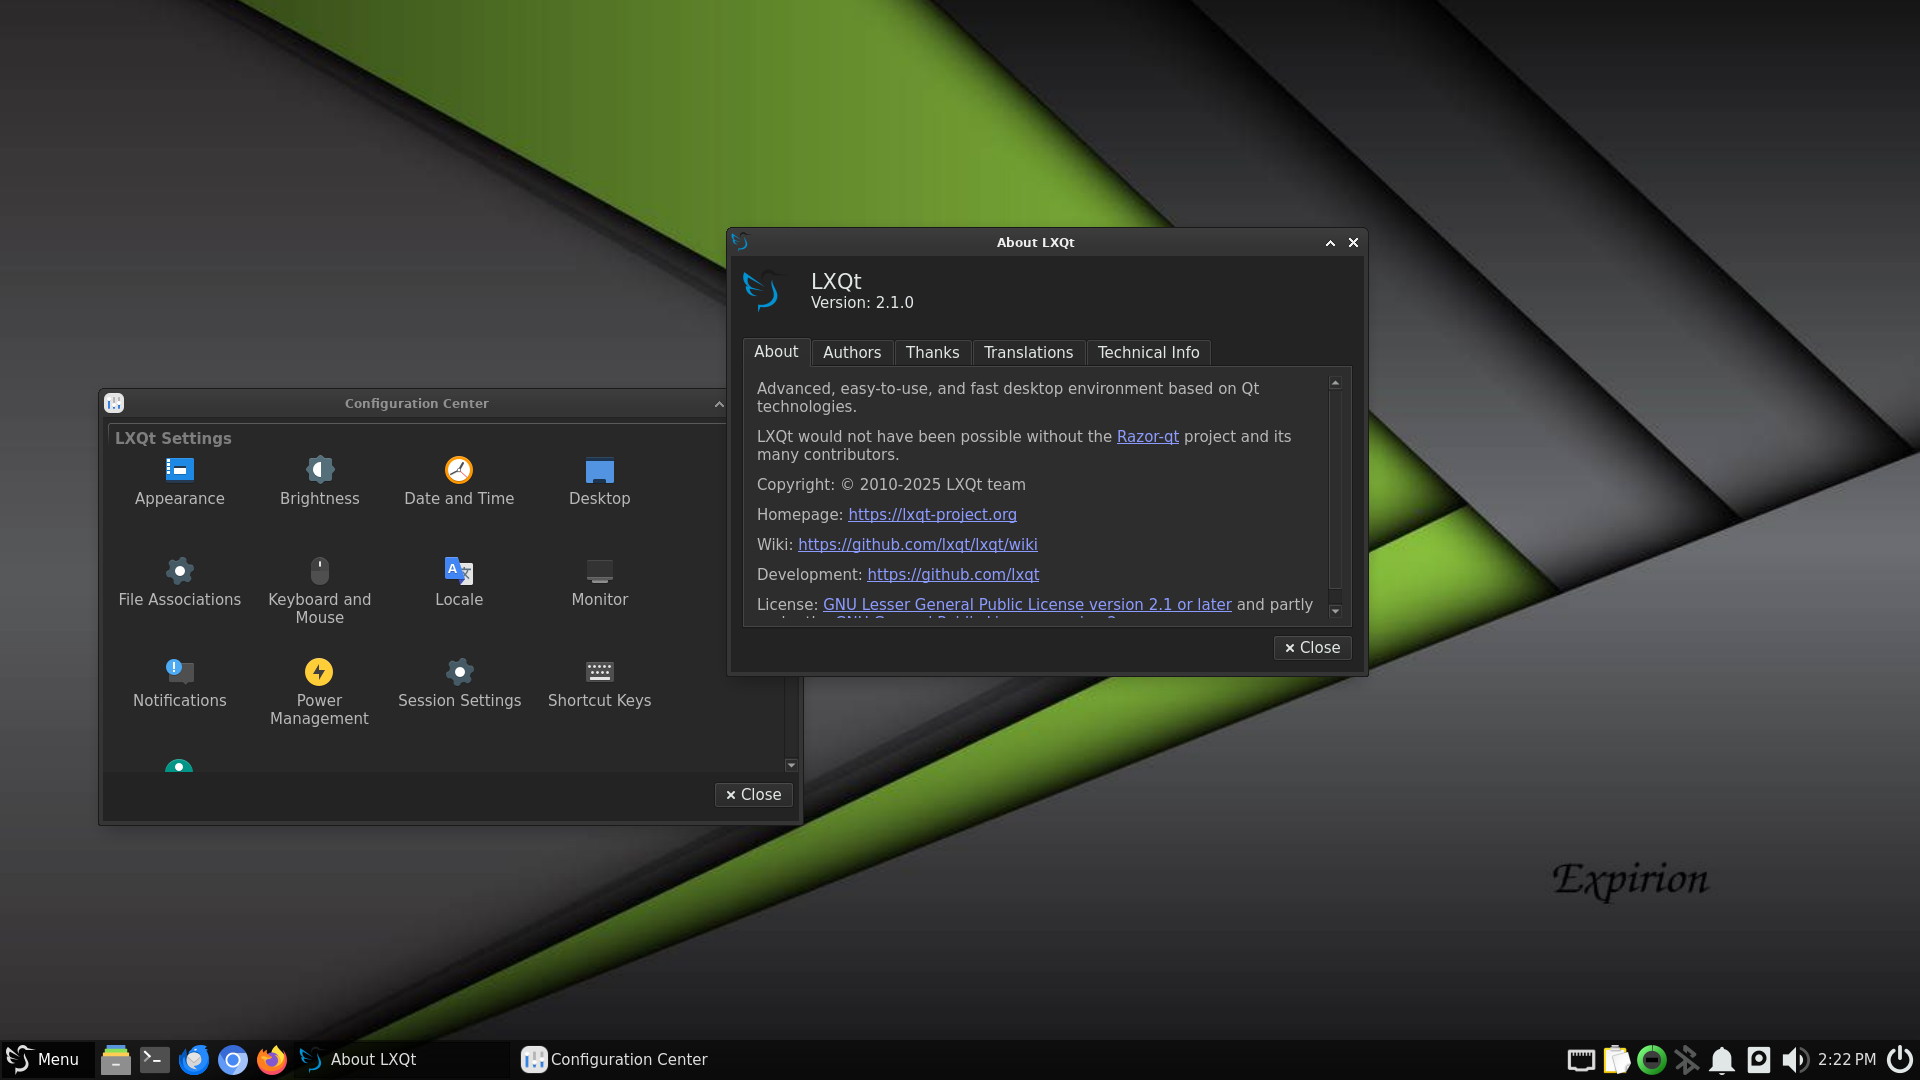Image resolution: width=1920 pixels, height=1080 pixels.
Task: Click the power button in the panel
Action: 1899,1059
